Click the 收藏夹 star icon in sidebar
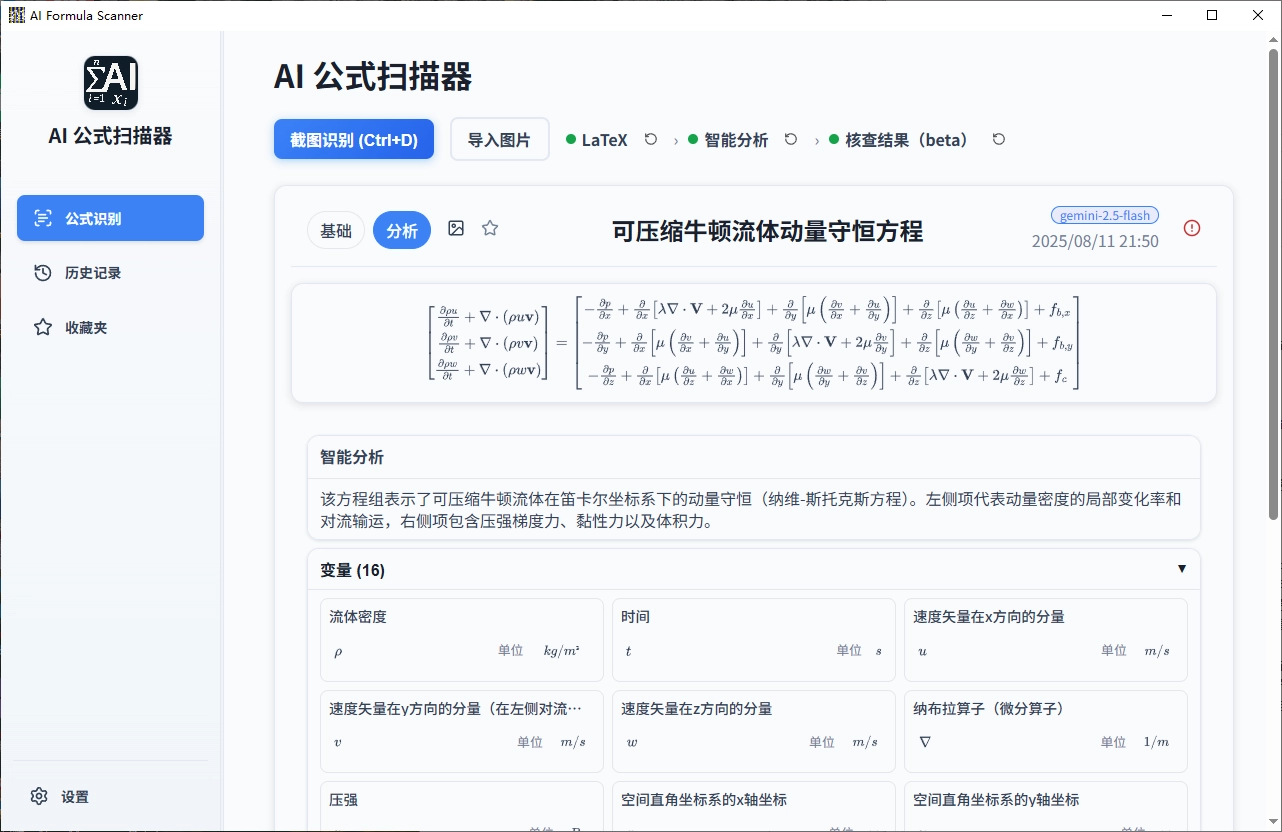The image size is (1282, 832). tap(43, 327)
